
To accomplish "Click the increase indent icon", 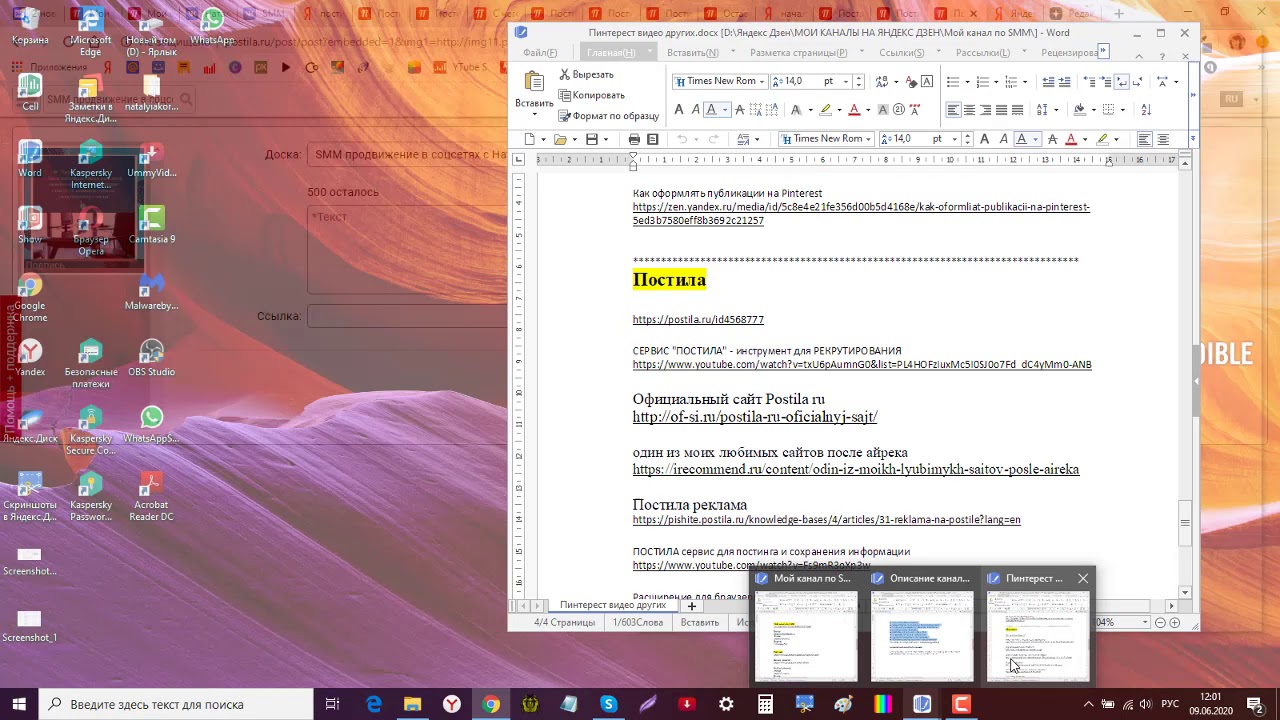I will pos(1066,81).
